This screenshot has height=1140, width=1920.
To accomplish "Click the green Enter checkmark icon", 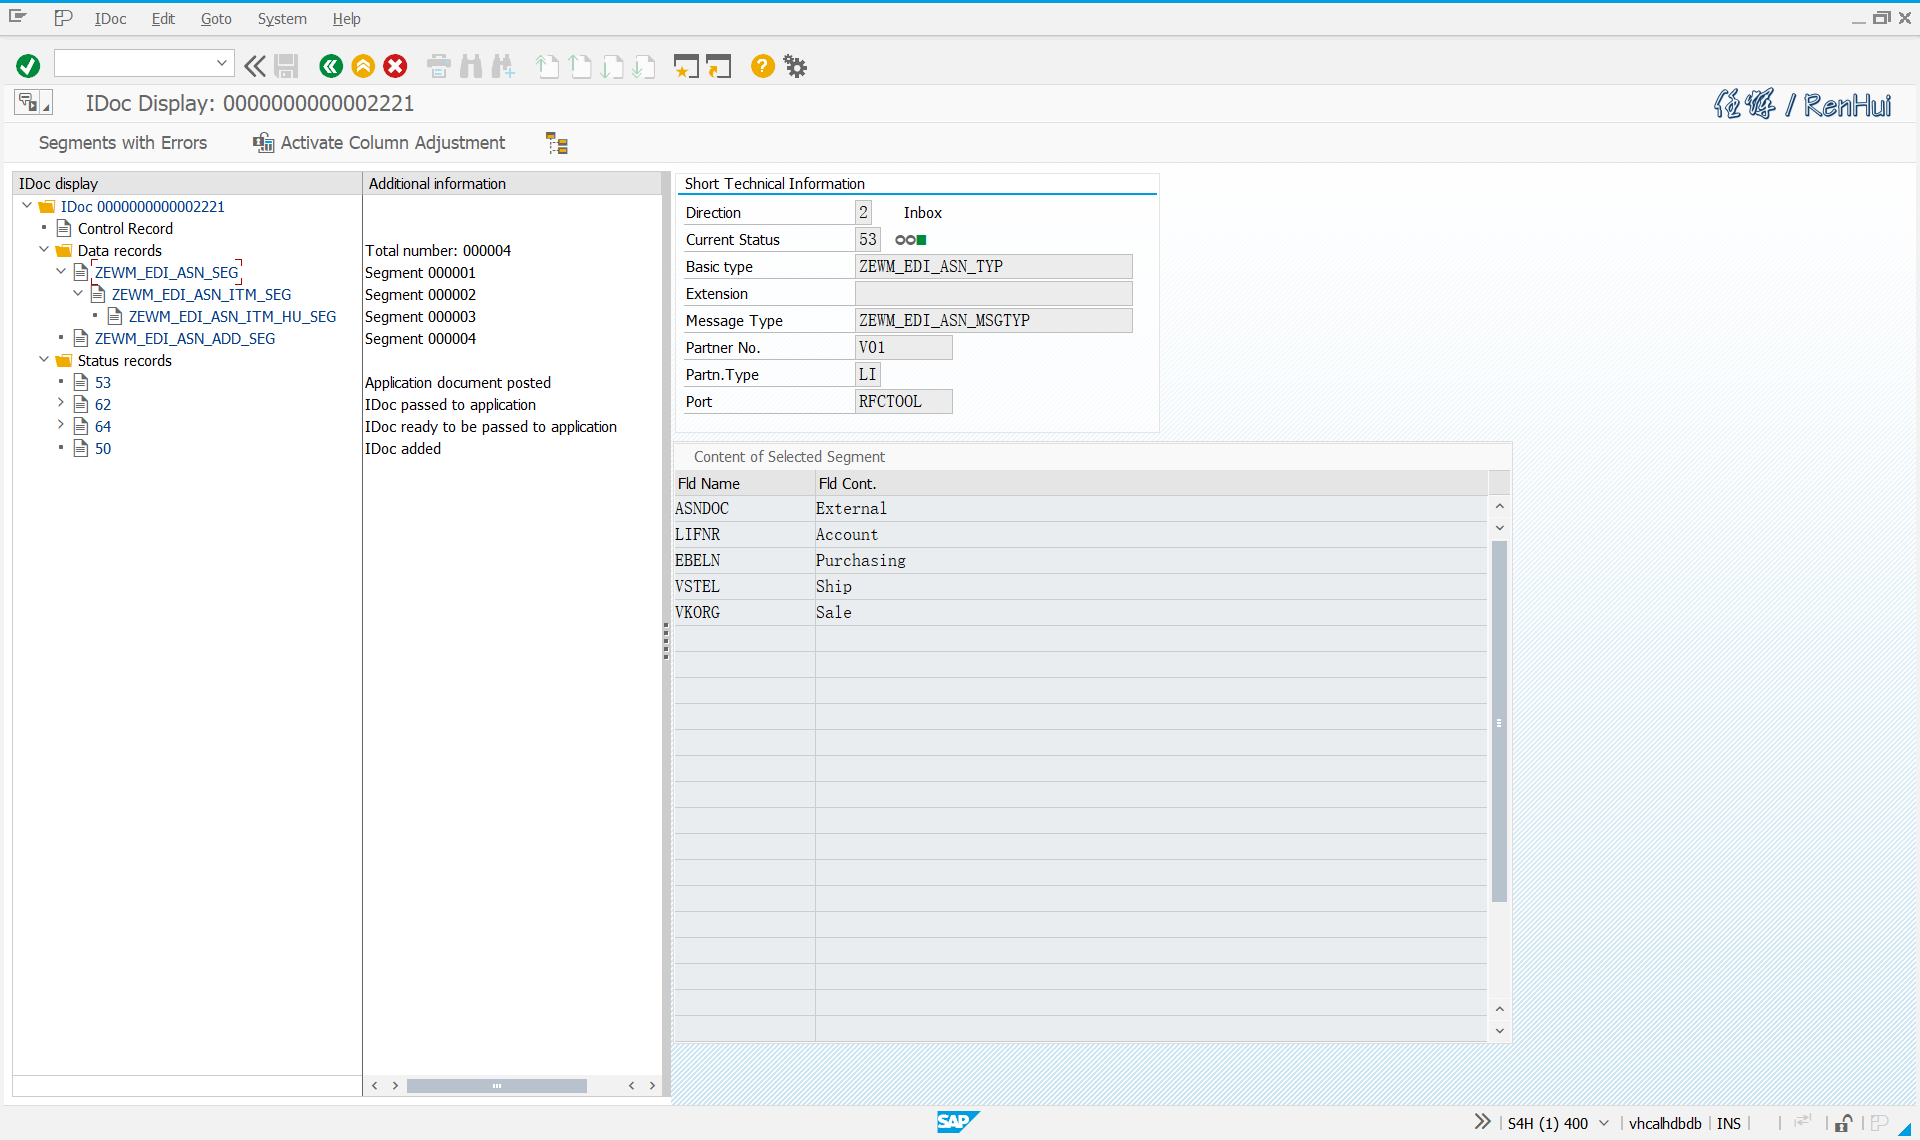I will [28, 66].
